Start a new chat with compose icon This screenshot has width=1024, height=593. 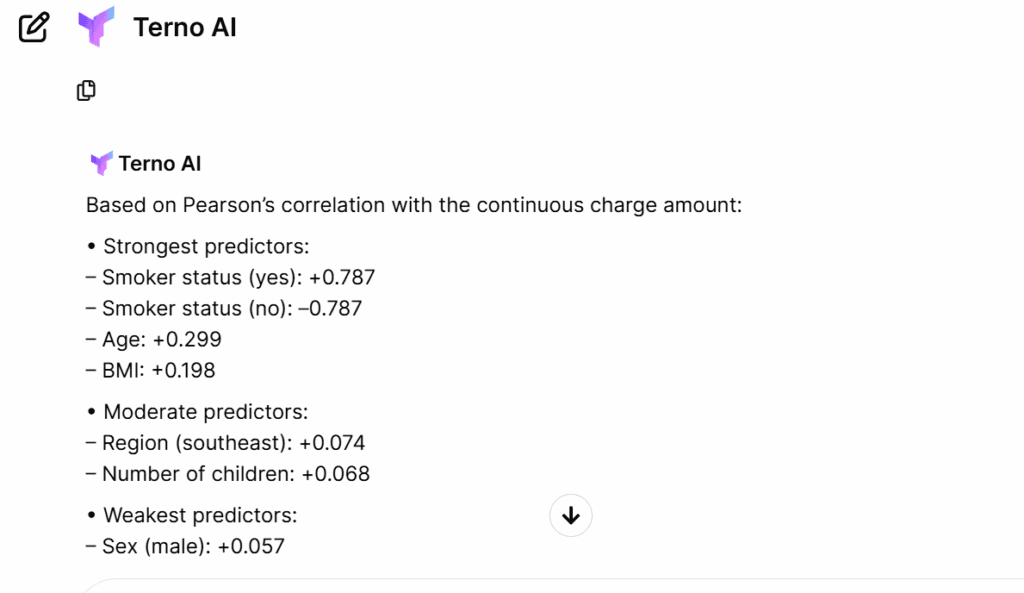pos(34,28)
